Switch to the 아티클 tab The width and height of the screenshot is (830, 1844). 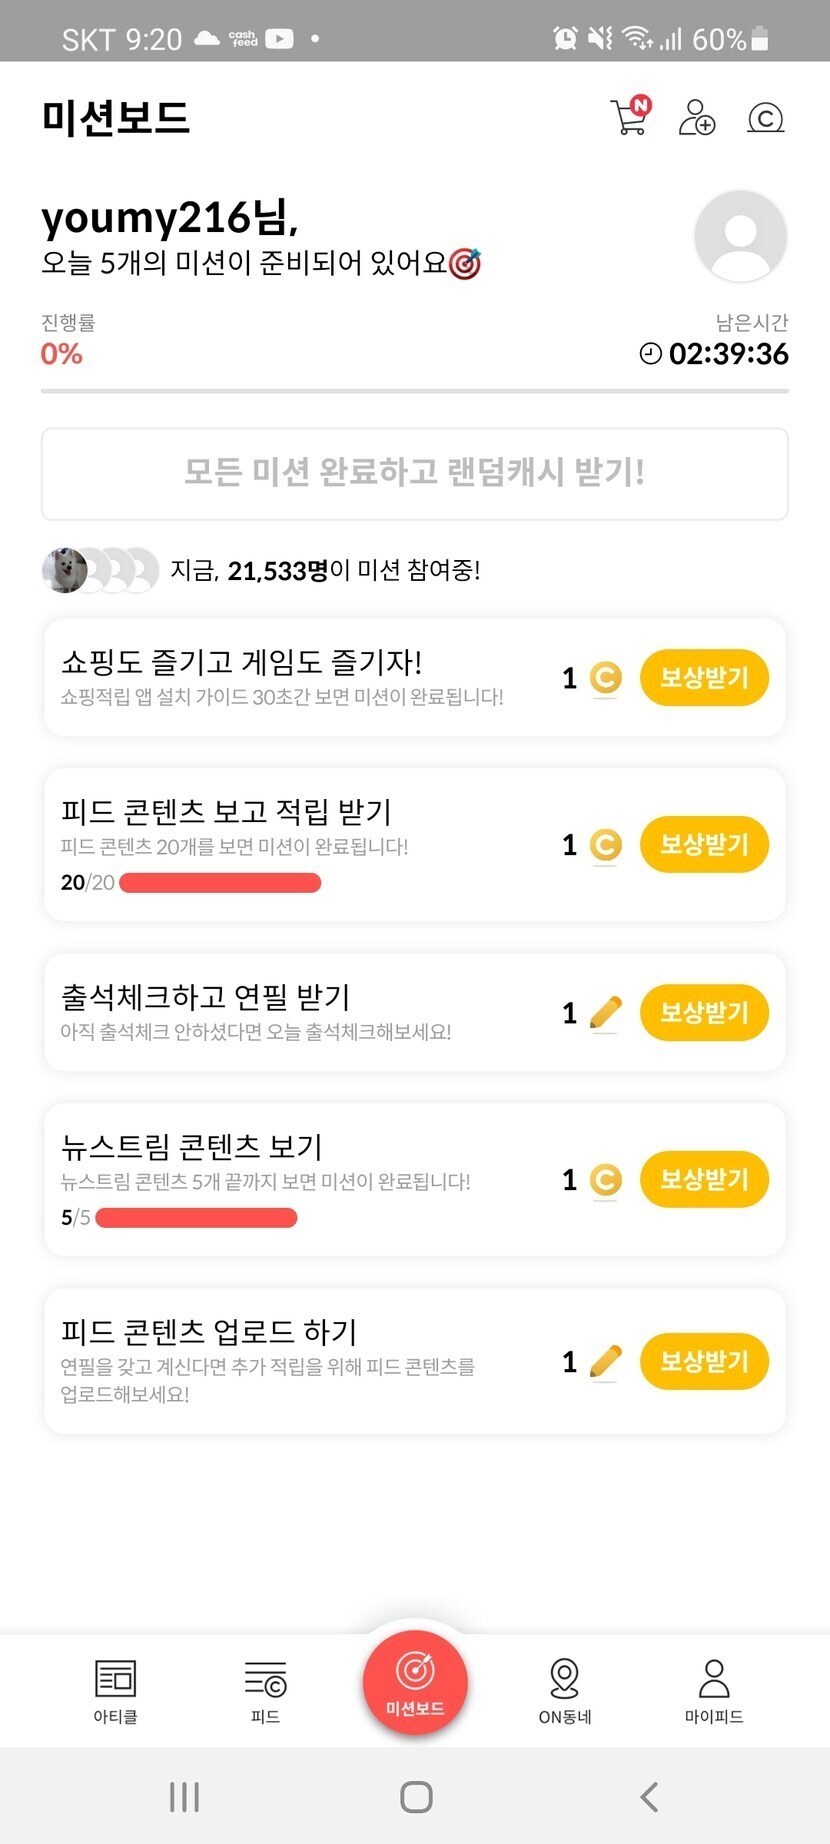click(116, 1691)
